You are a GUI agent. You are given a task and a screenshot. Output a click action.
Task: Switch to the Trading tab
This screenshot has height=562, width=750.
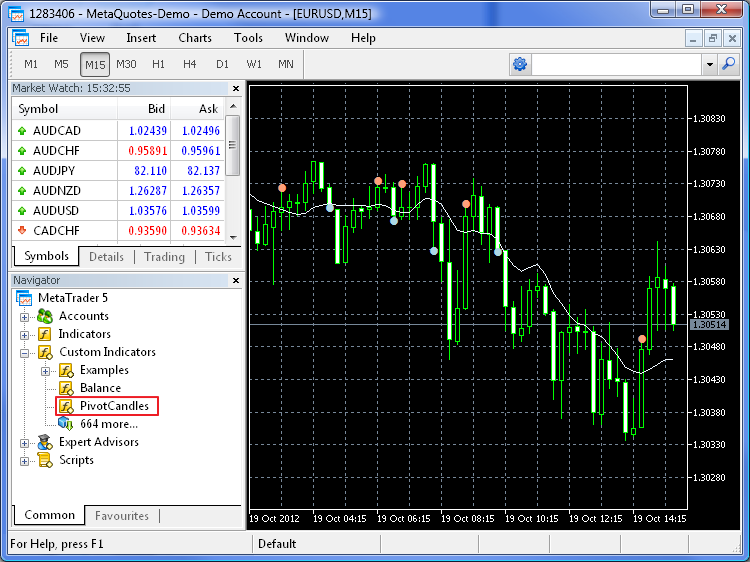[164, 257]
